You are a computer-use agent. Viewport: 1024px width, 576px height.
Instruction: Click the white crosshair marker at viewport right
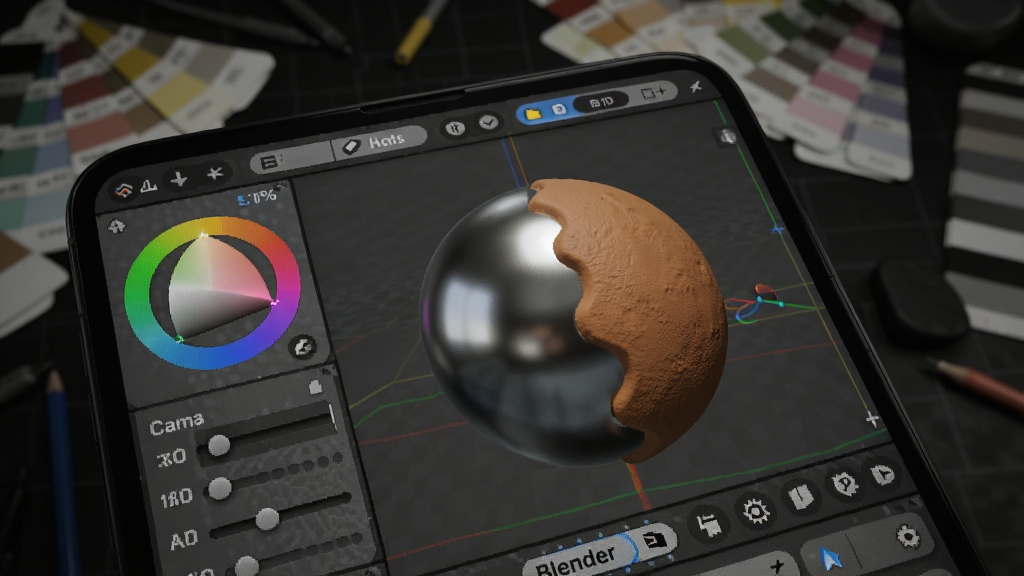coord(872,419)
